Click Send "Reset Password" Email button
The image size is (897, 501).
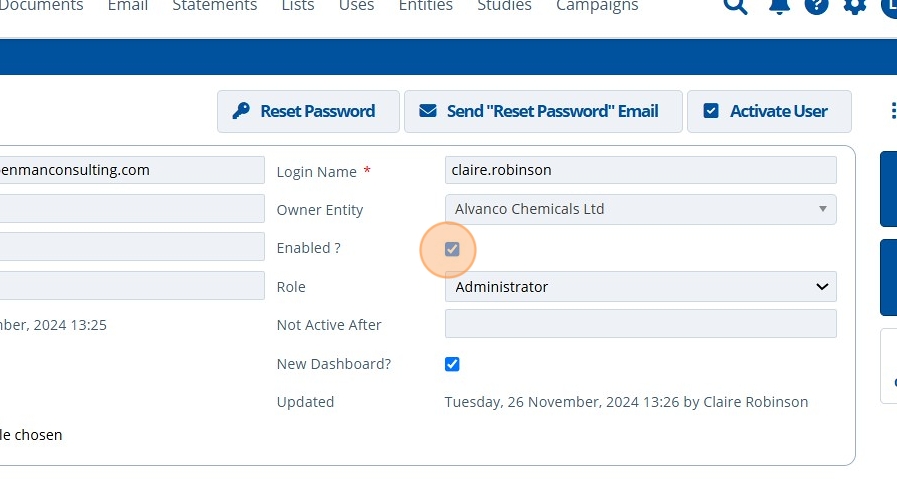[543, 111]
